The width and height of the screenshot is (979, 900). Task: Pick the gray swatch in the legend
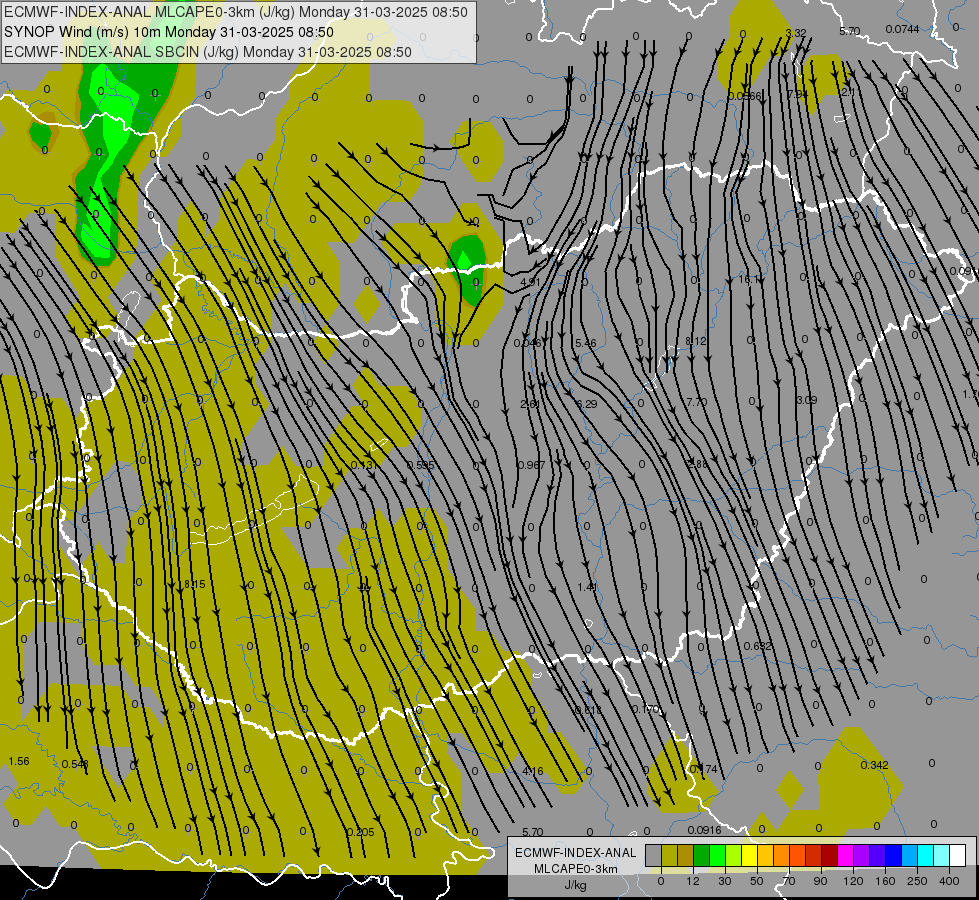pyautogui.click(x=654, y=855)
